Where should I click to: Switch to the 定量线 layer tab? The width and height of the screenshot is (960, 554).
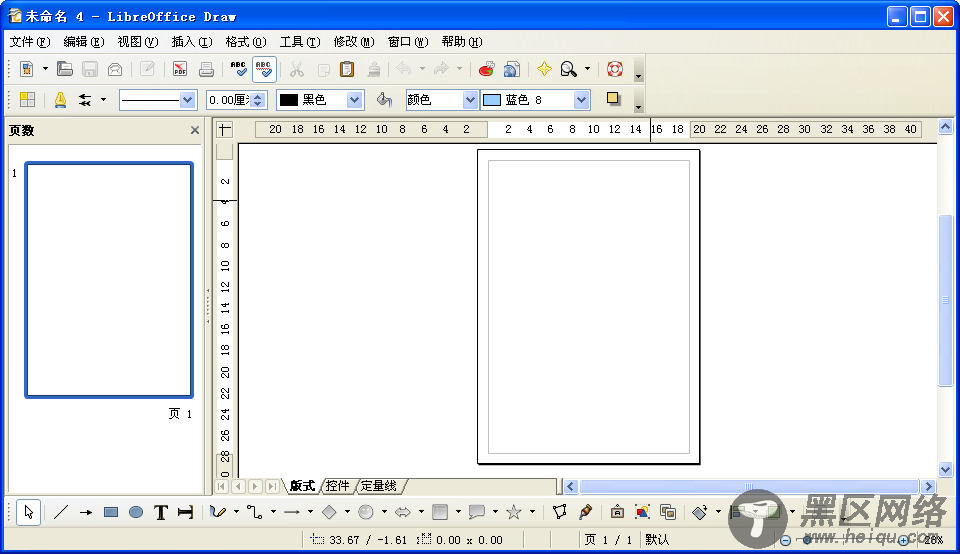tap(378, 486)
